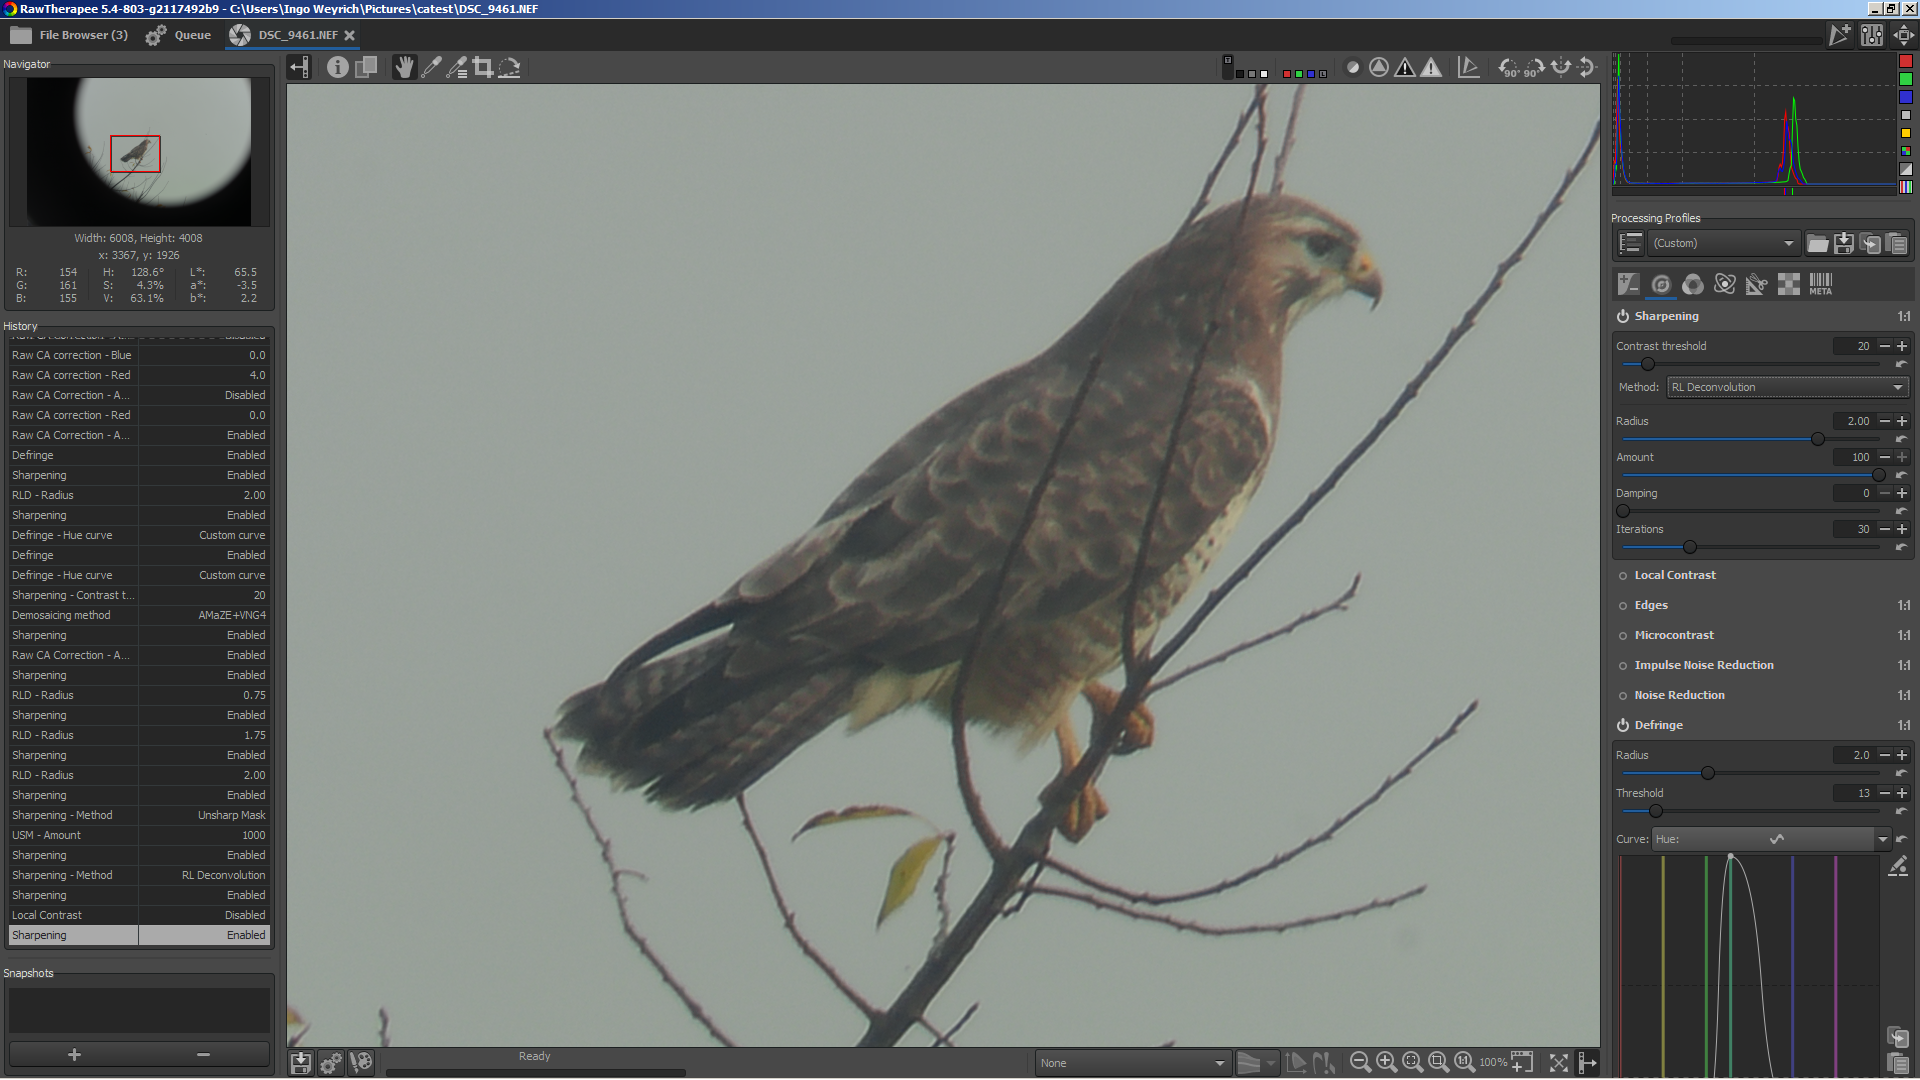Open processing profile from file (folder icon)
1920x1080 pixels.
(1817, 243)
